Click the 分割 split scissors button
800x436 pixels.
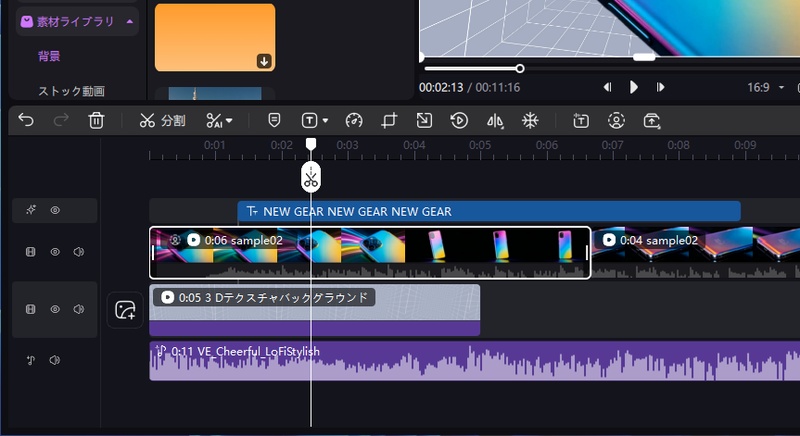pyautogui.click(x=162, y=121)
